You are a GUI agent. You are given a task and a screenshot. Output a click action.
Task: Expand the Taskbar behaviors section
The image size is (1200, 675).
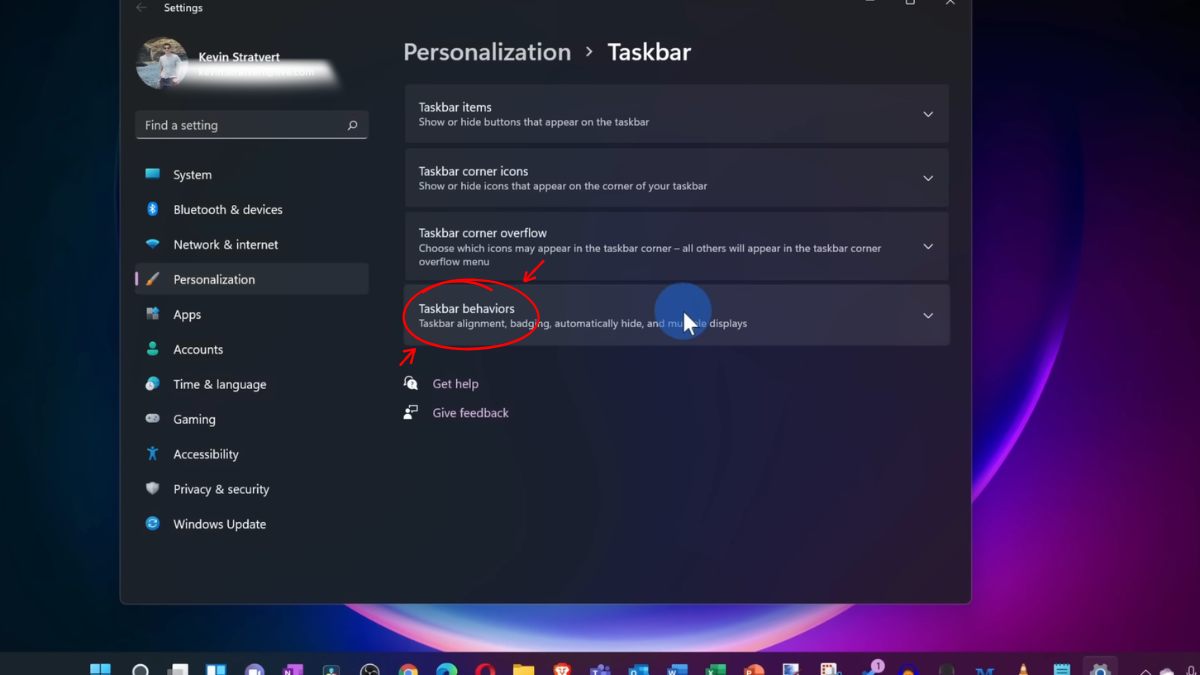677,315
